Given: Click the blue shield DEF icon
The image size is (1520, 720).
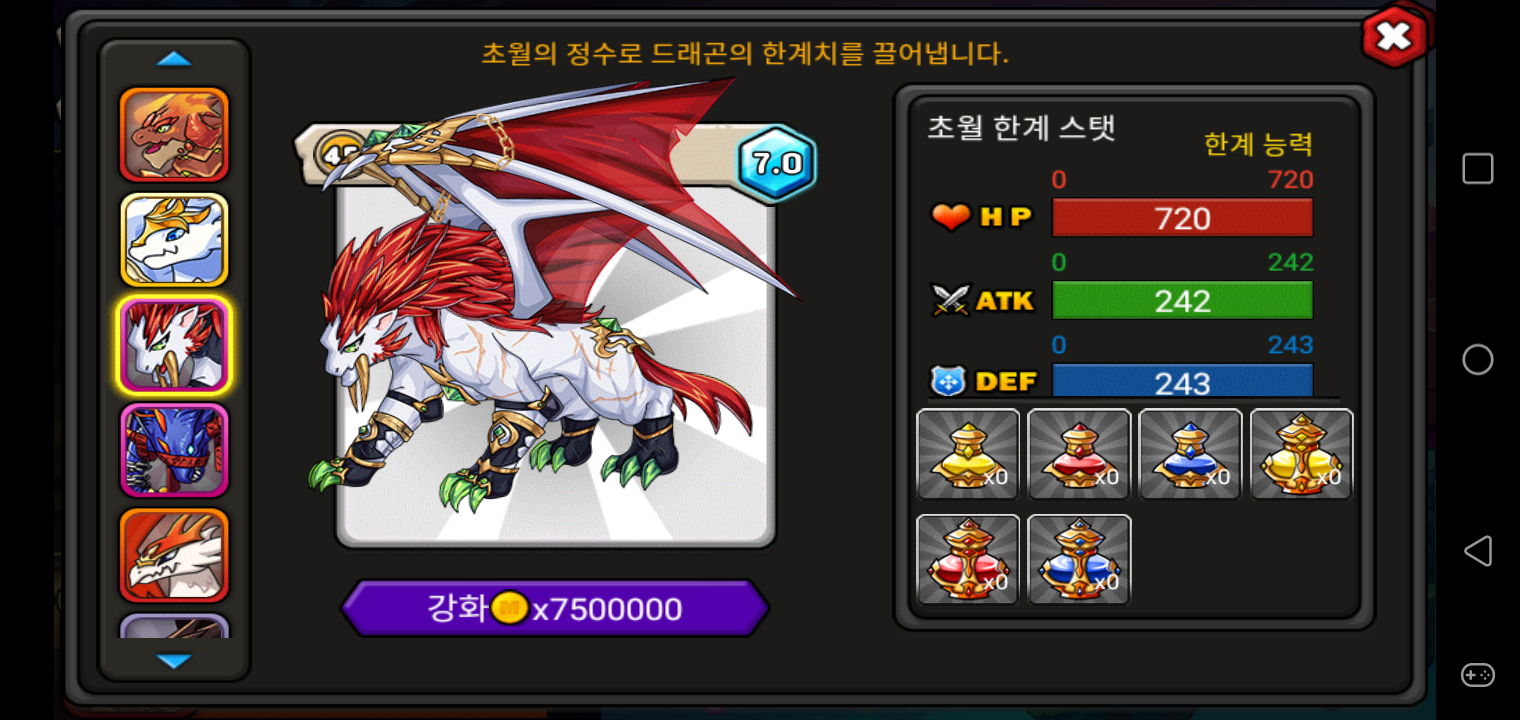Looking at the screenshot, I should tap(947, 381).
